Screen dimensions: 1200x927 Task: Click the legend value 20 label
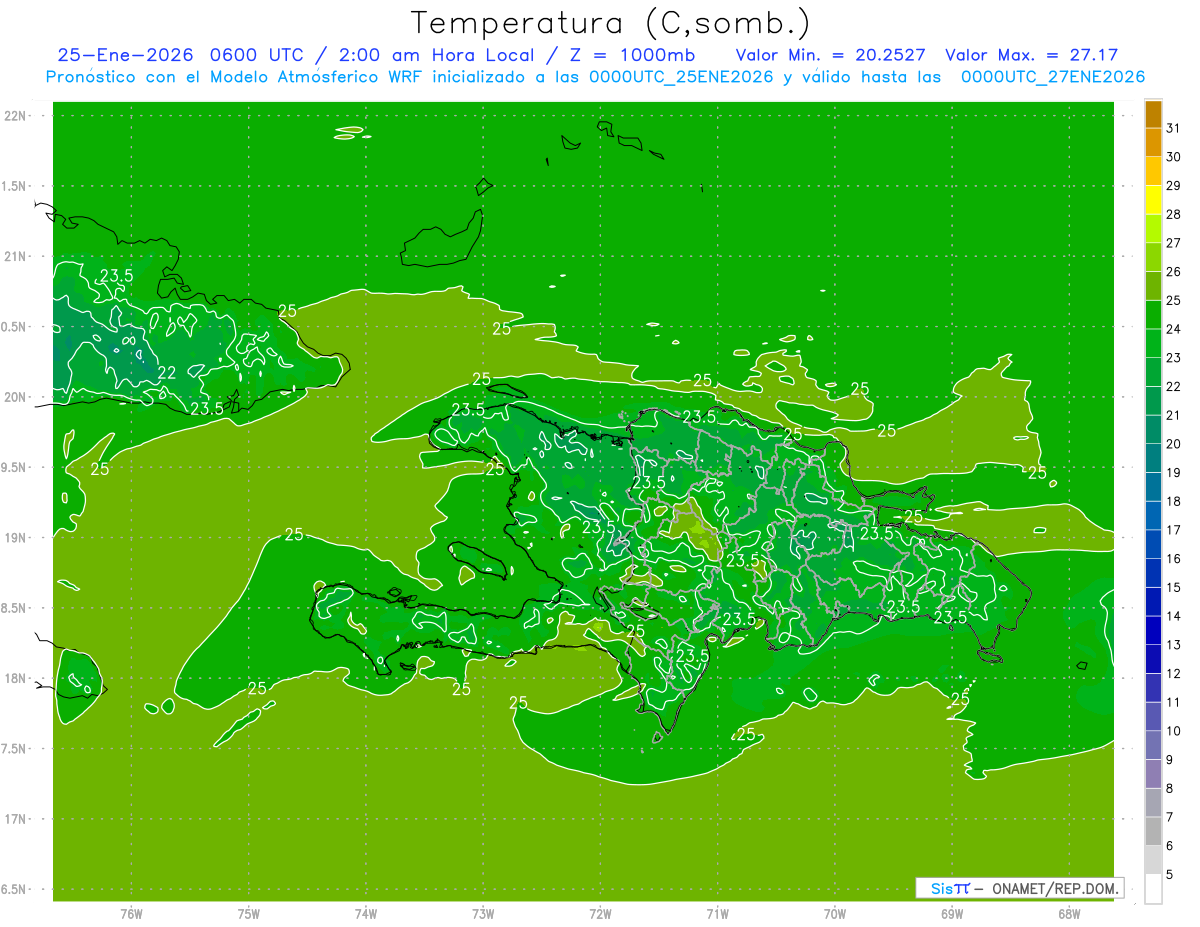tap(1174, 444)
